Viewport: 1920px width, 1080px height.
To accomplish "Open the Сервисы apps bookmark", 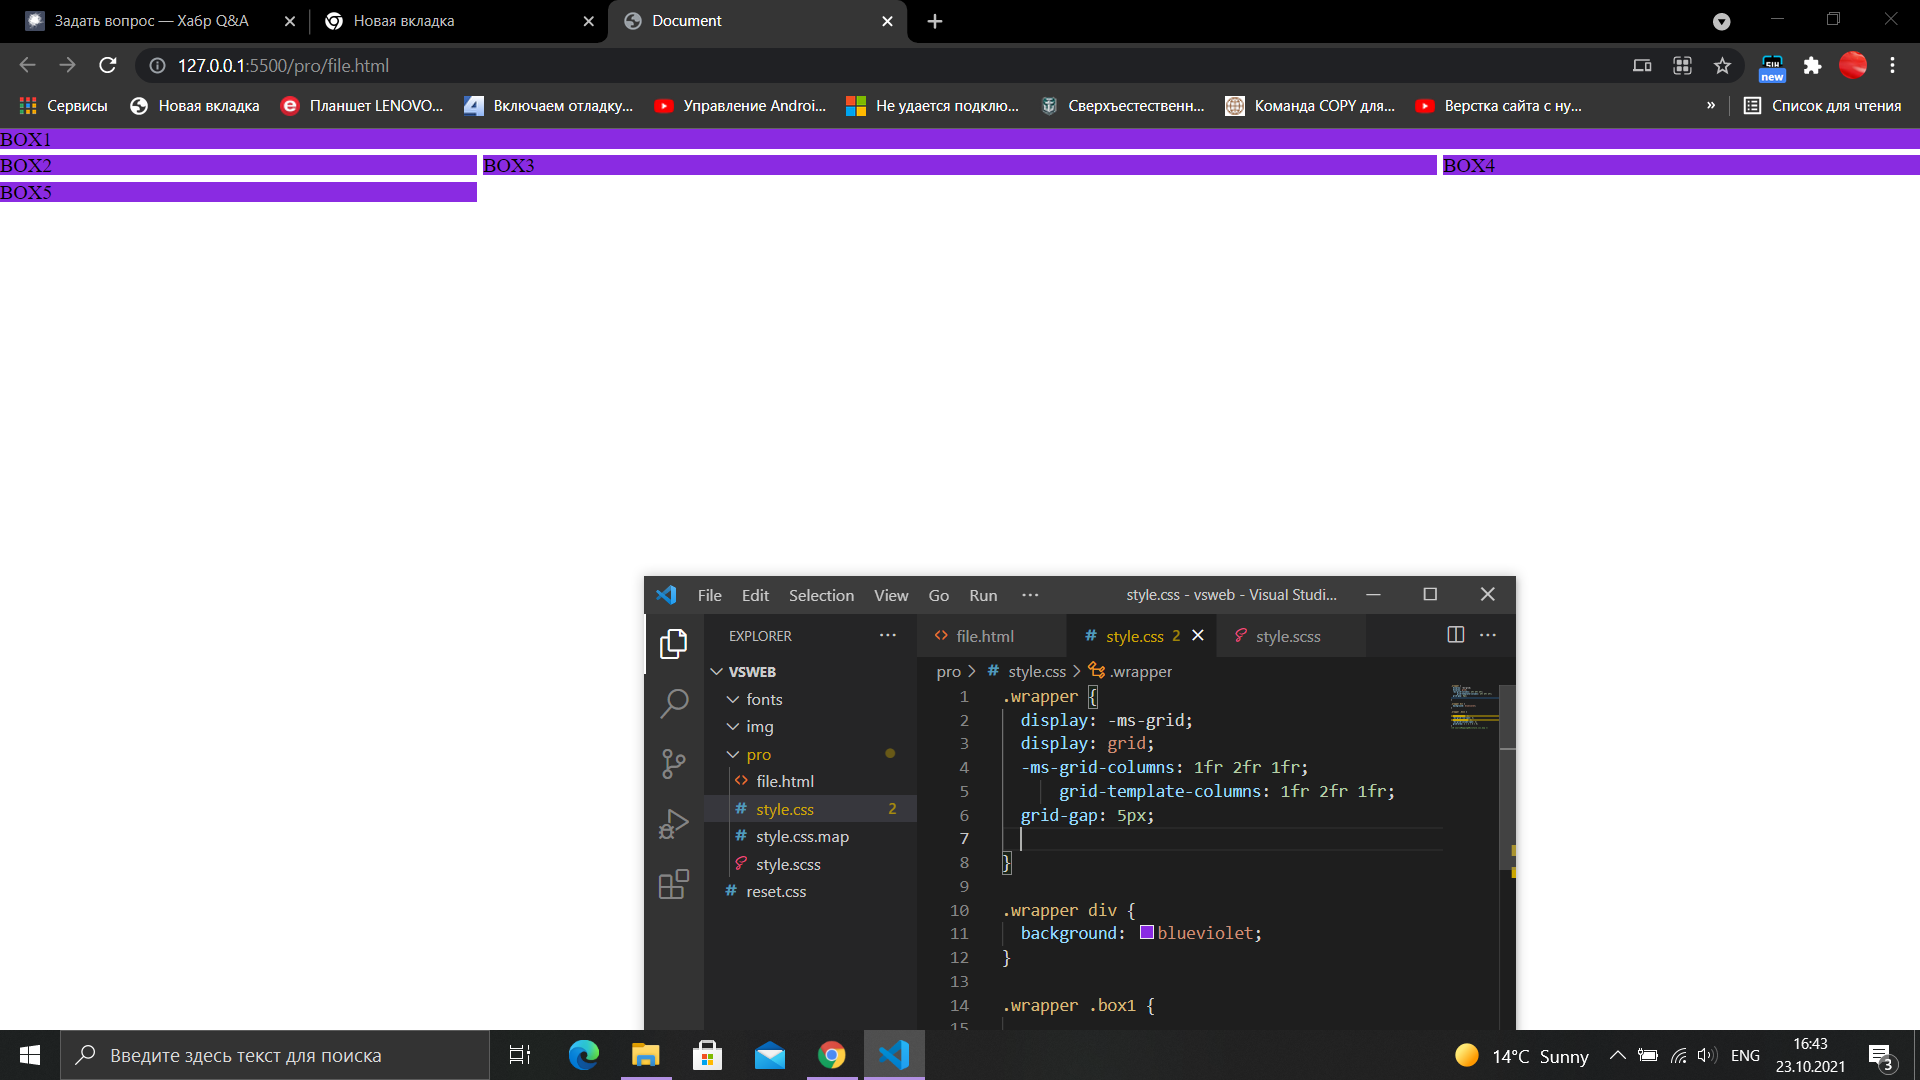I will [63, 105].
